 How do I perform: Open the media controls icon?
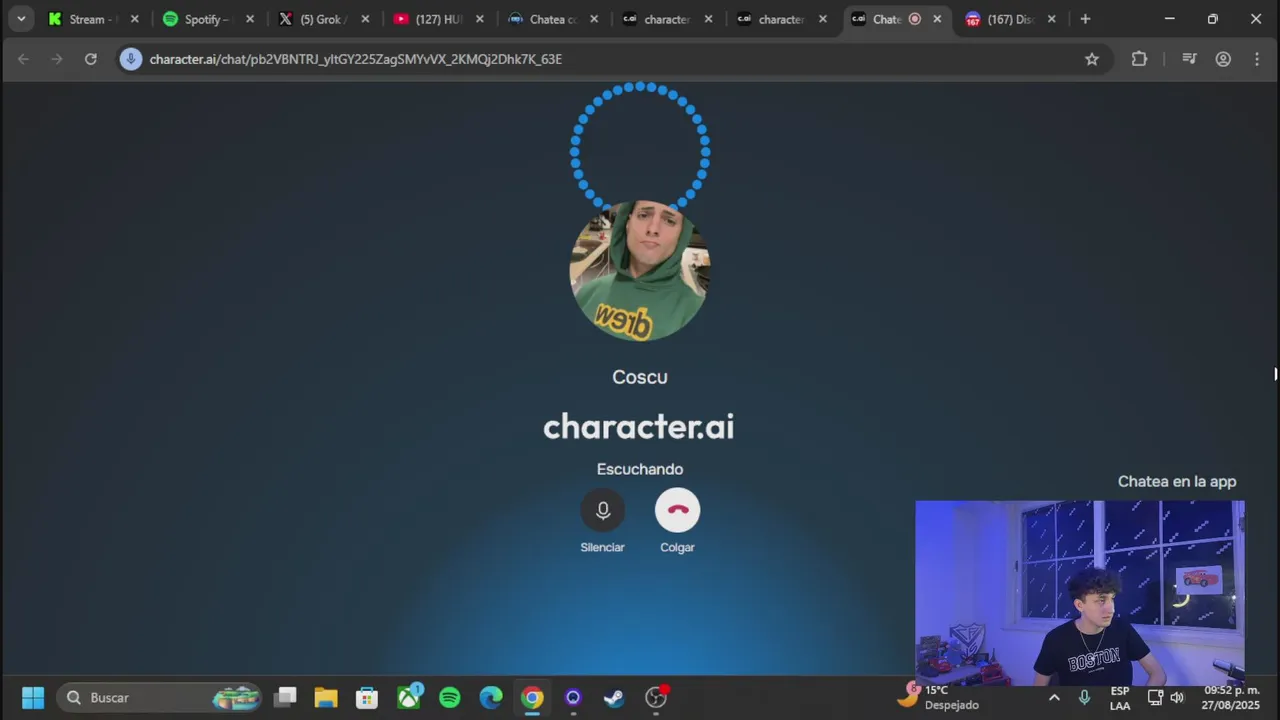click(1189, 59)
